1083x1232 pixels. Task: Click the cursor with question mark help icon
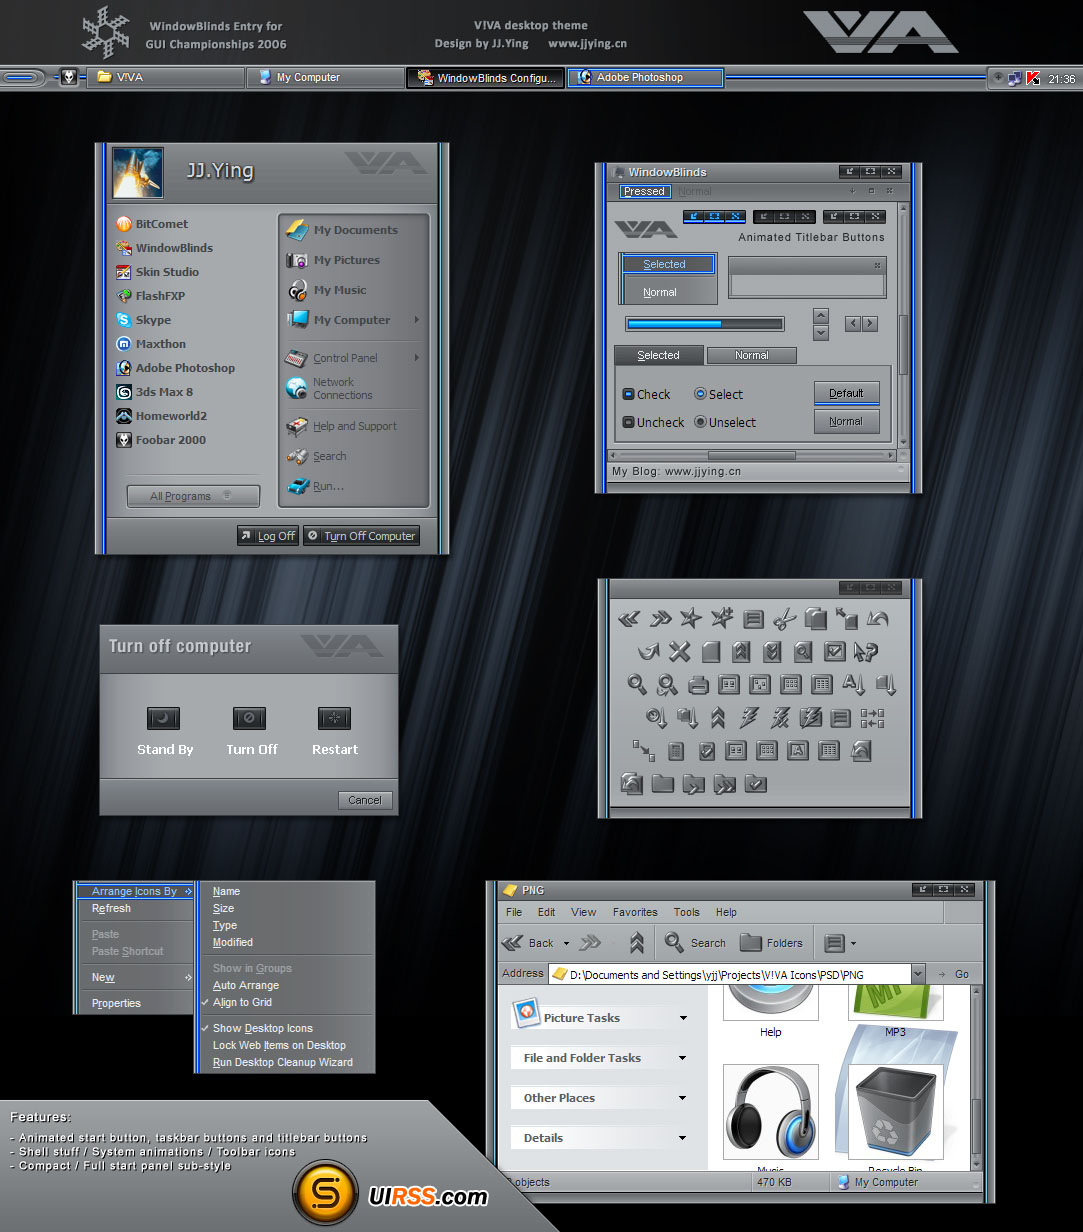click(x=865, y=652)
